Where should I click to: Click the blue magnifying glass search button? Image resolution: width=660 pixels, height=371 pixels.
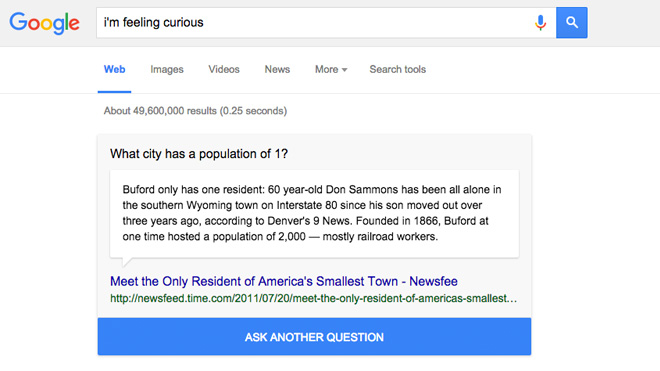click(572, 23)
